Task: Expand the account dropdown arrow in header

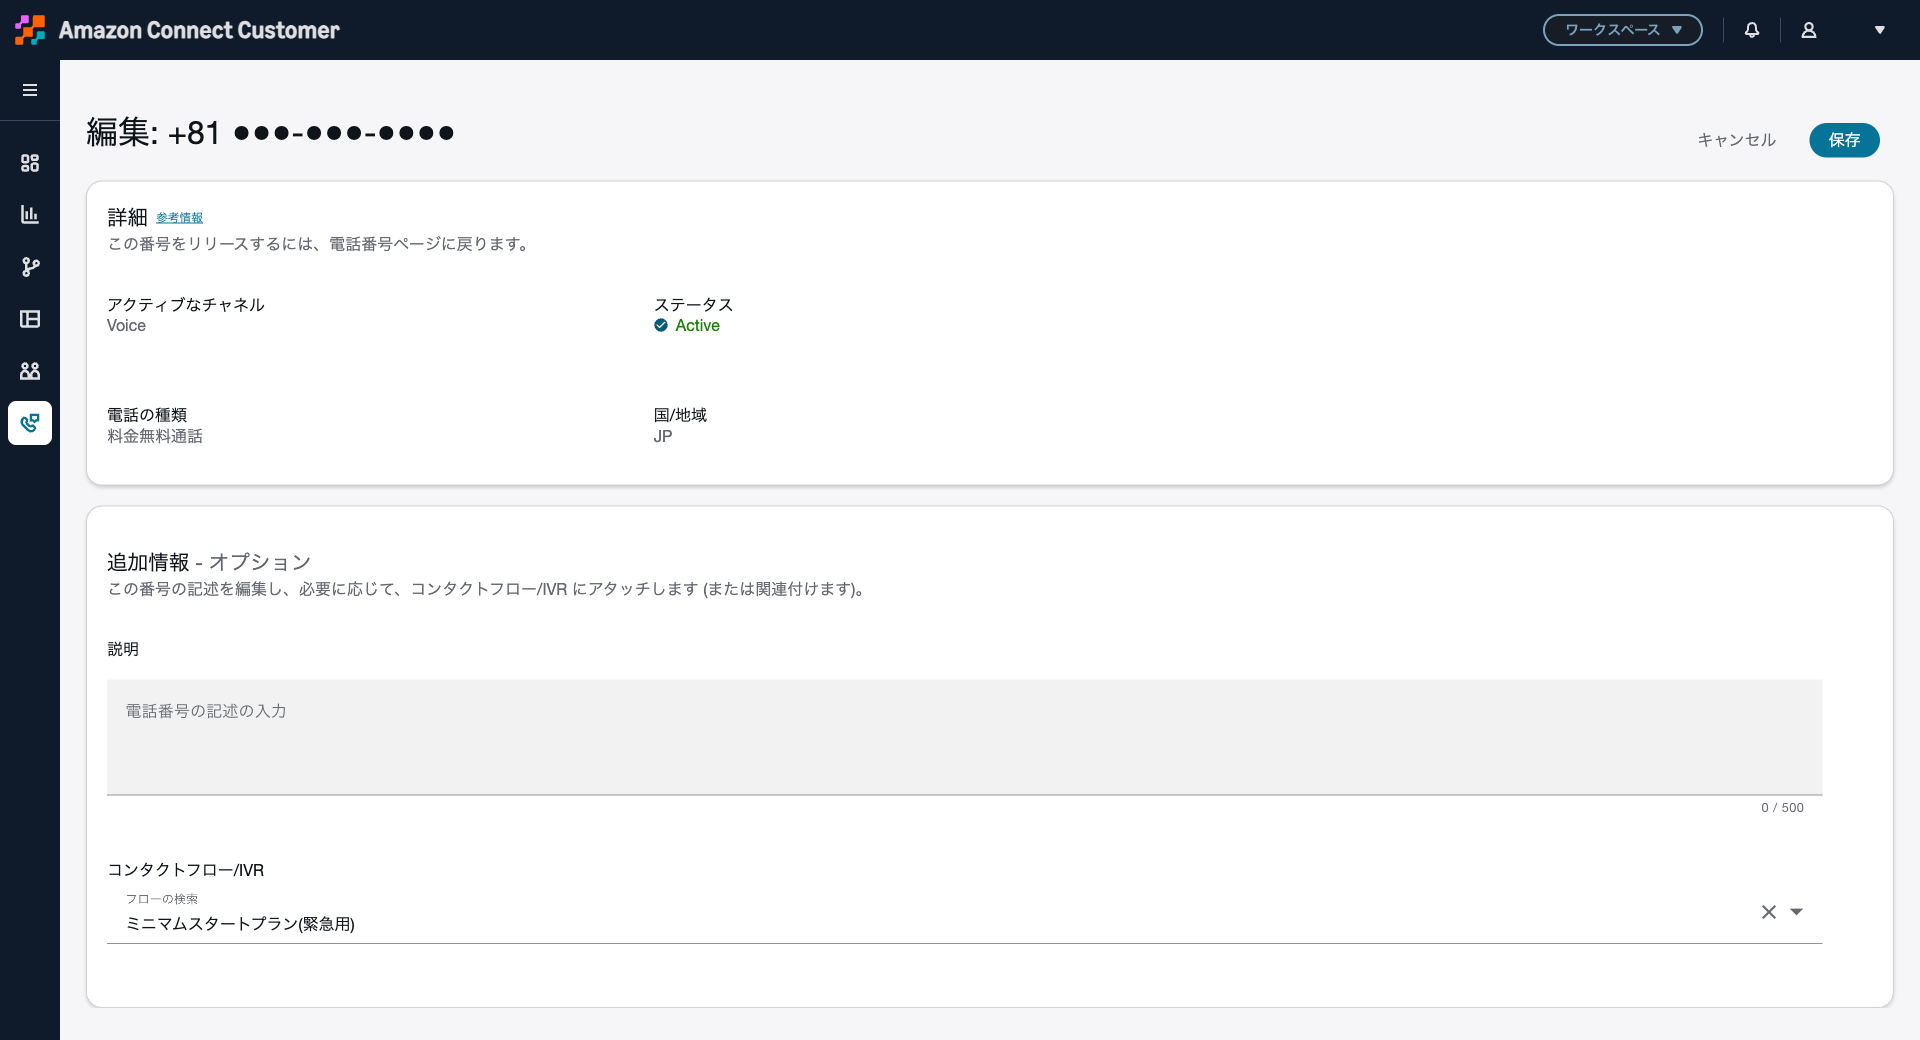Action: click(x=1880, y=30)
